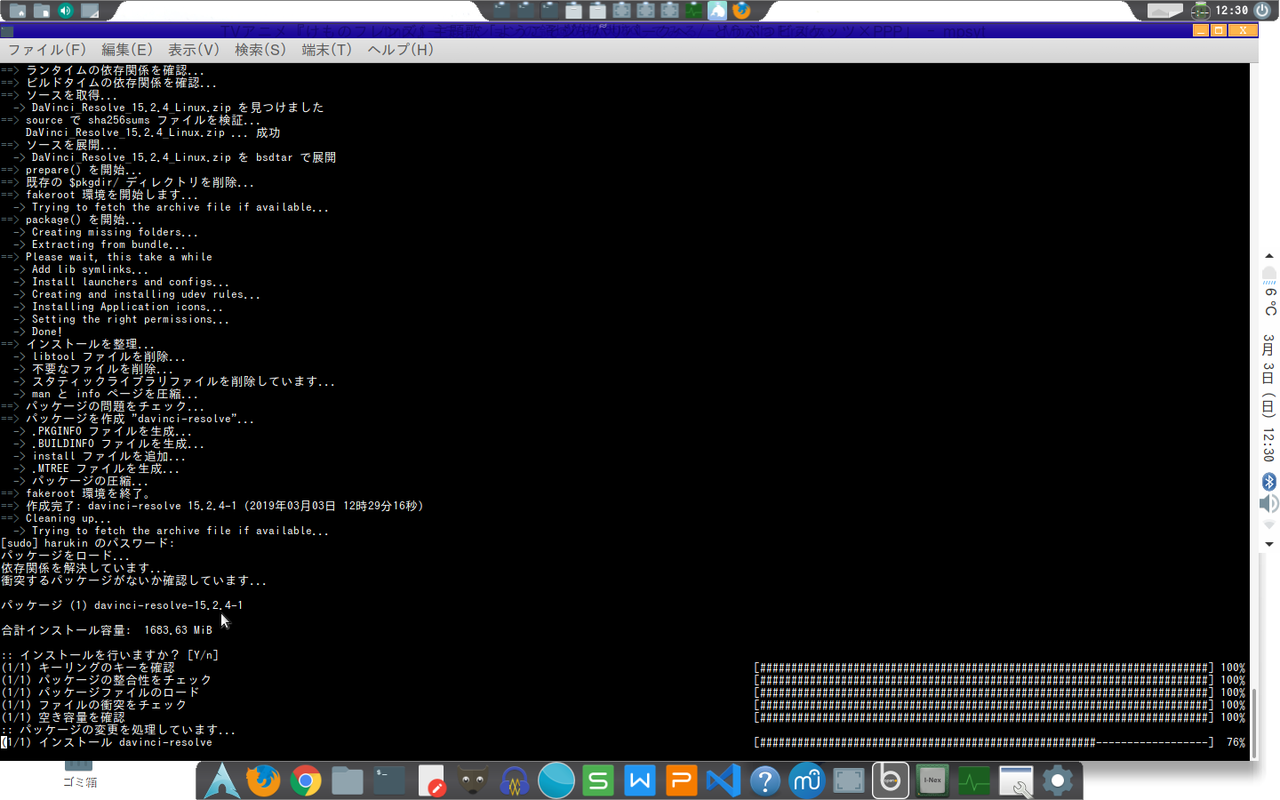Click the 12:30 clock in top panel
The image size is (1280, 800).
(x=1232, y=11)
